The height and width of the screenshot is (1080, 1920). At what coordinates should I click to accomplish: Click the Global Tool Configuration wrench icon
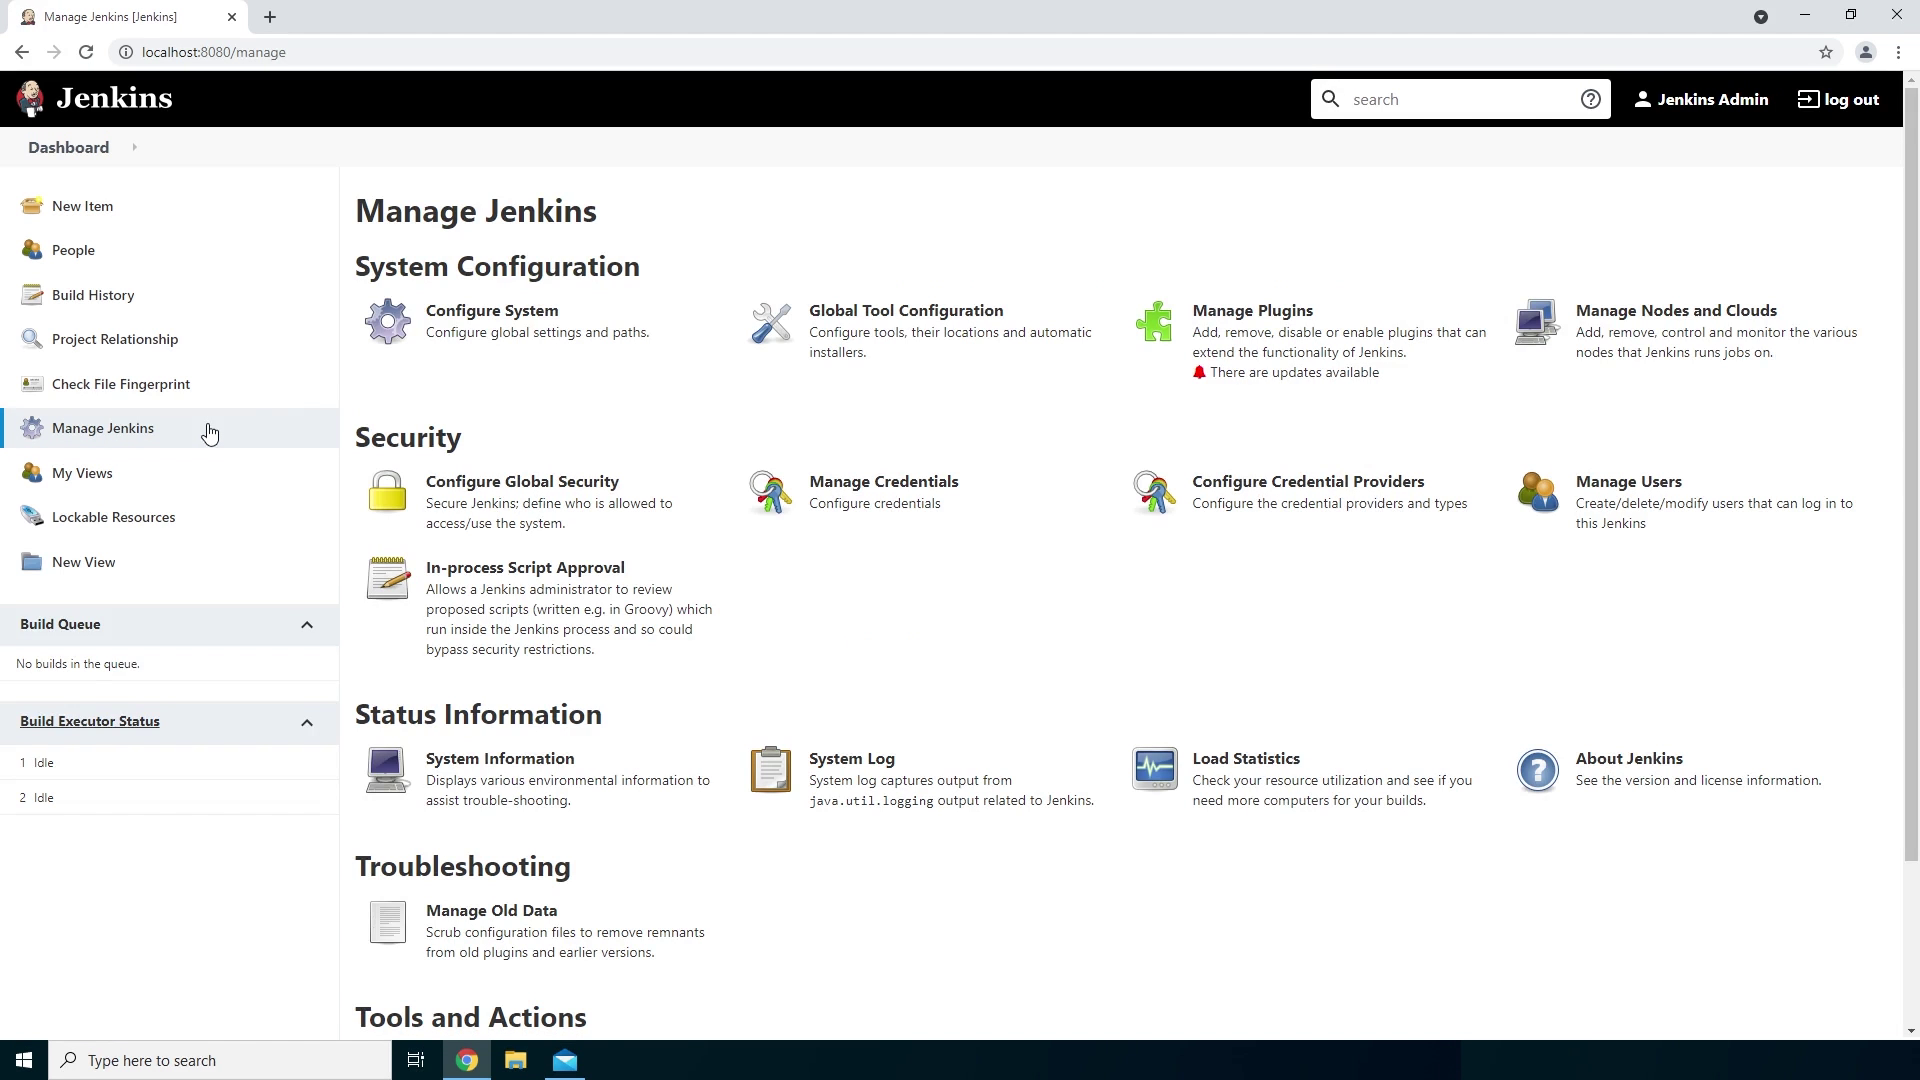point(770,322)
